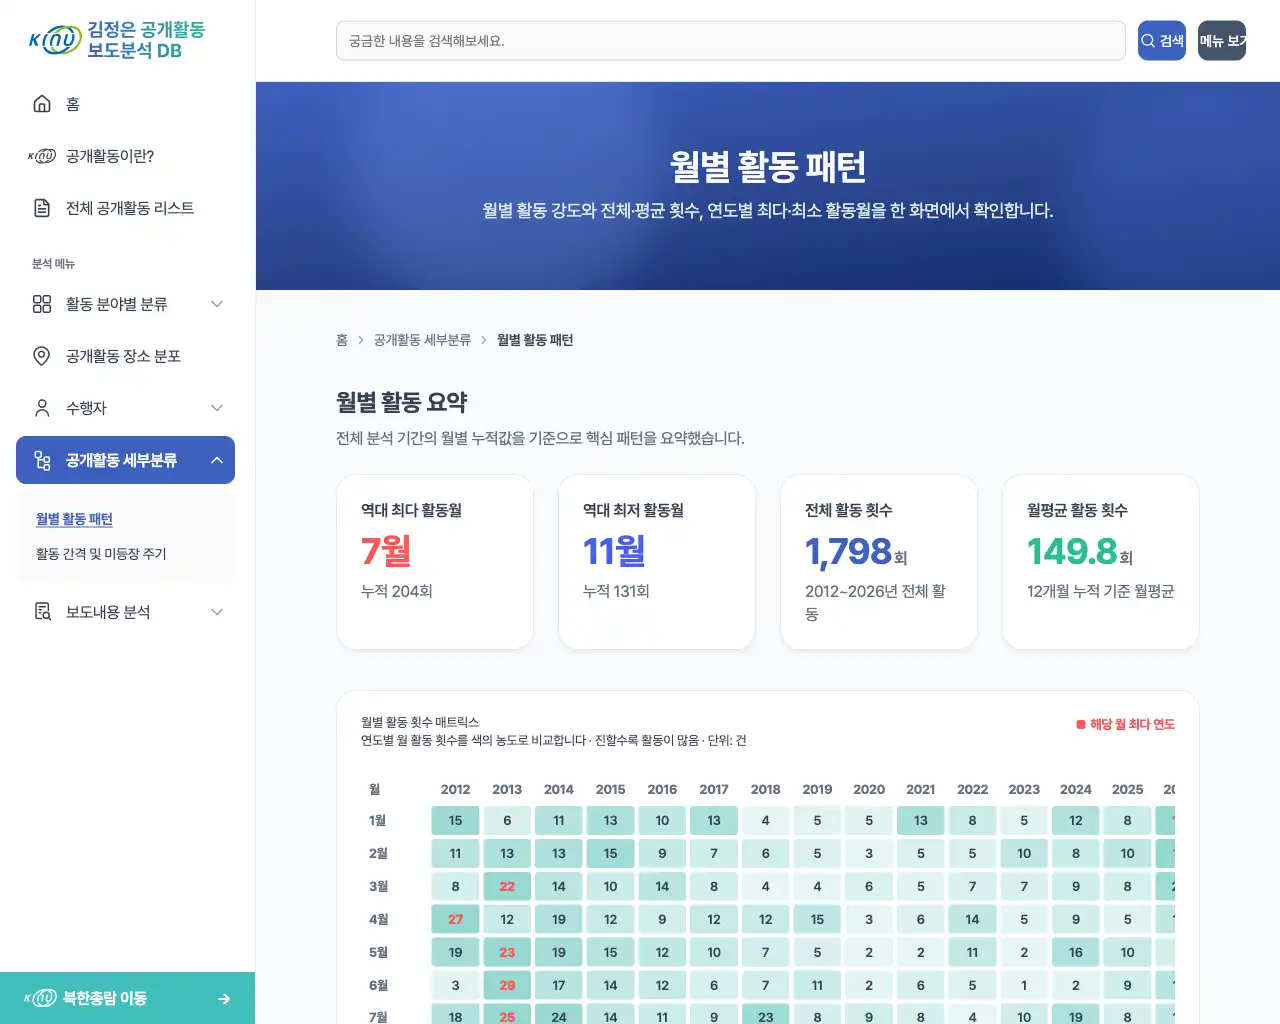Click the 2019 column header
Image resolution: width=1280 pixels, height=1024 pixels.
817,789
